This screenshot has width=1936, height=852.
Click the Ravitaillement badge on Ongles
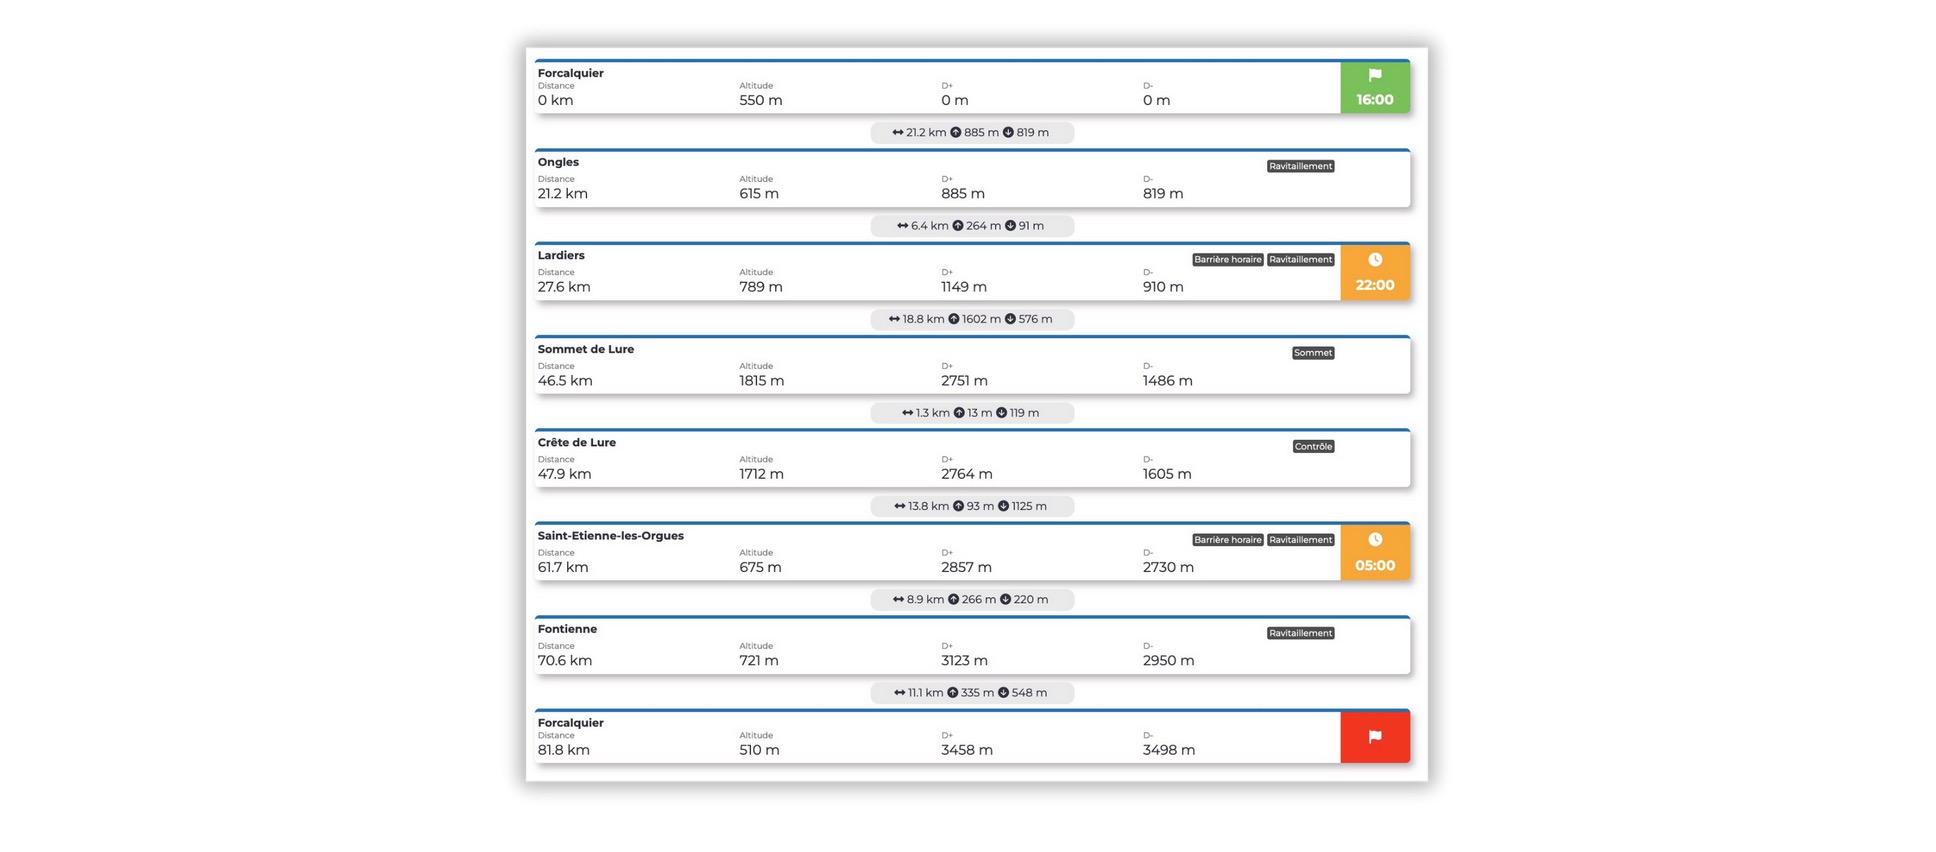point(1300,167)
